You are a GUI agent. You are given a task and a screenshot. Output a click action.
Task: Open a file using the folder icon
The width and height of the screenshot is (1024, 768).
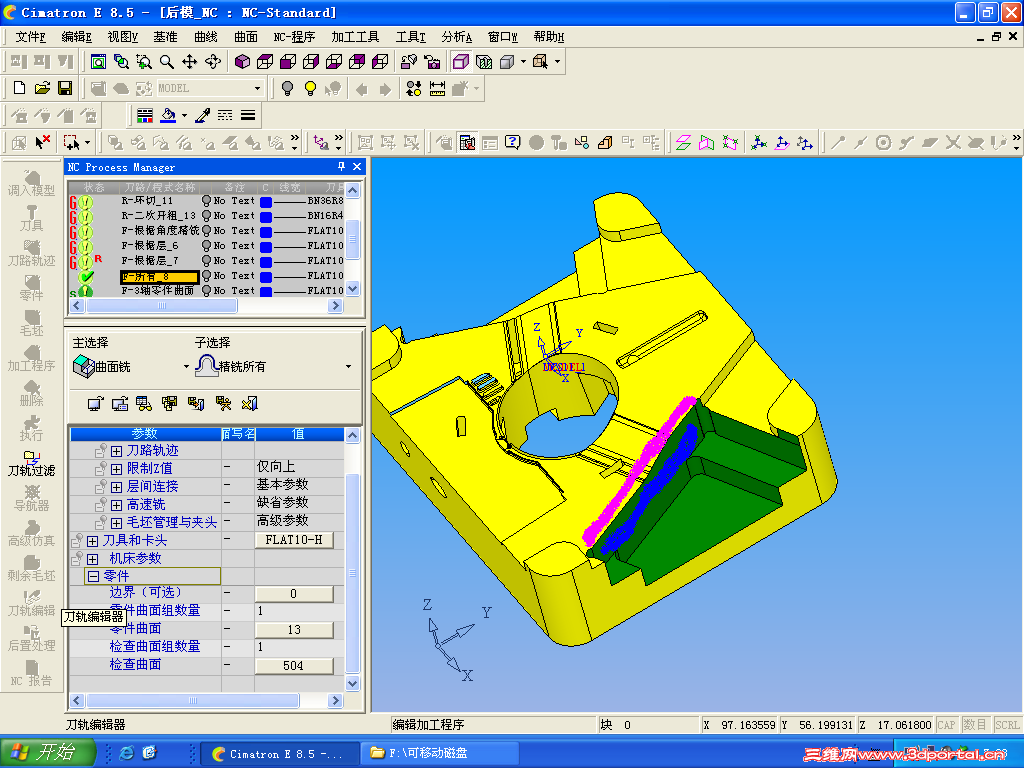42,88
